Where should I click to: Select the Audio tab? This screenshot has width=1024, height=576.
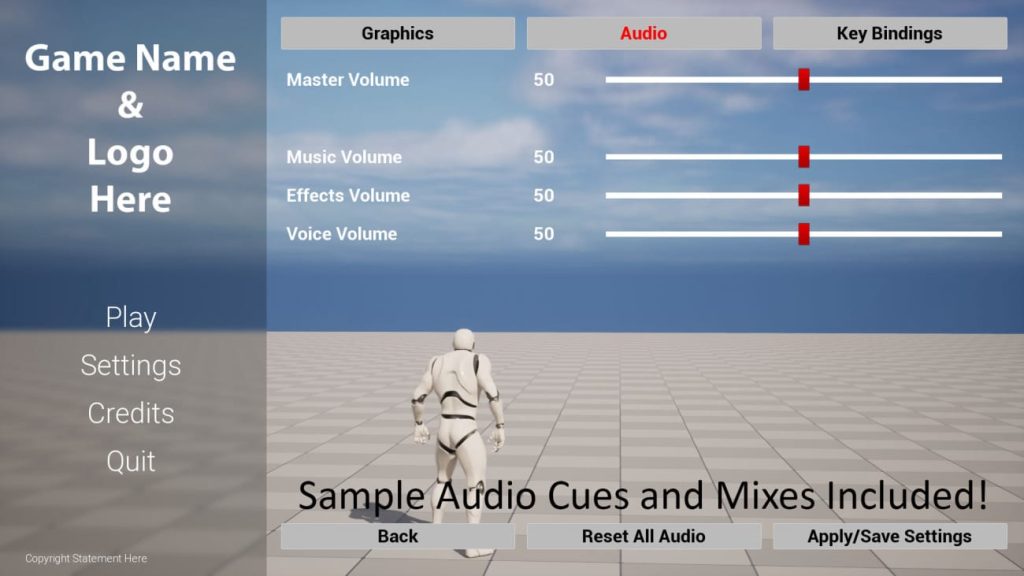pyautogui.click(x=643, y=33)
